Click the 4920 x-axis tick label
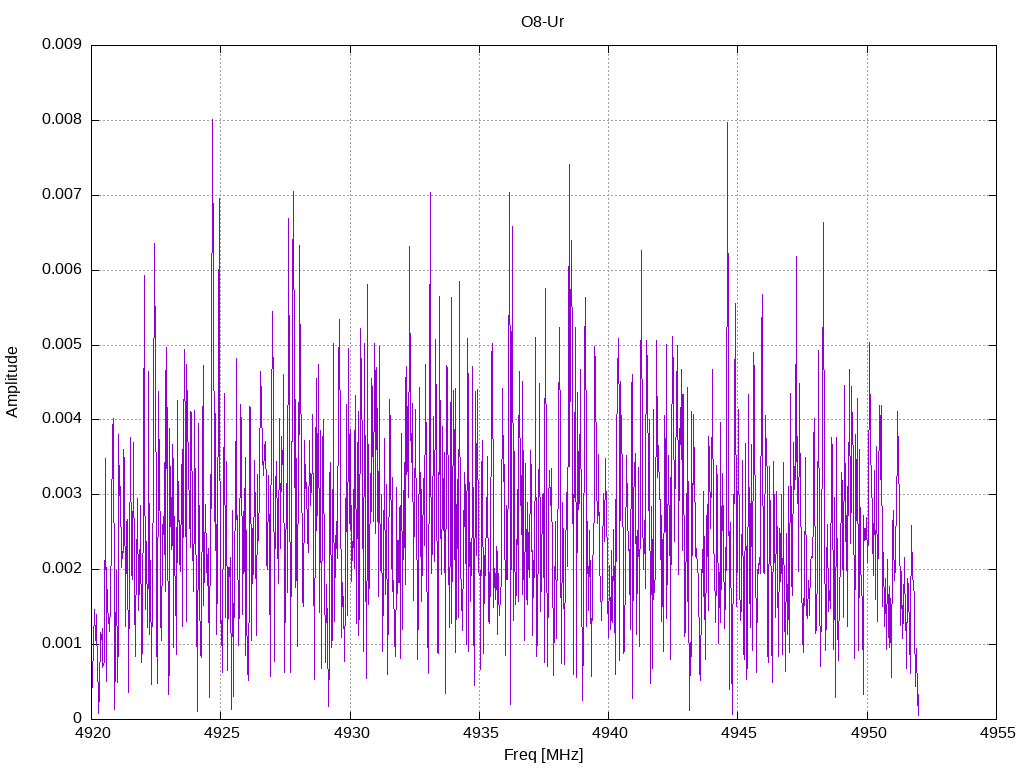This screenshot has height=768, width=1024. tap(92, 733)
